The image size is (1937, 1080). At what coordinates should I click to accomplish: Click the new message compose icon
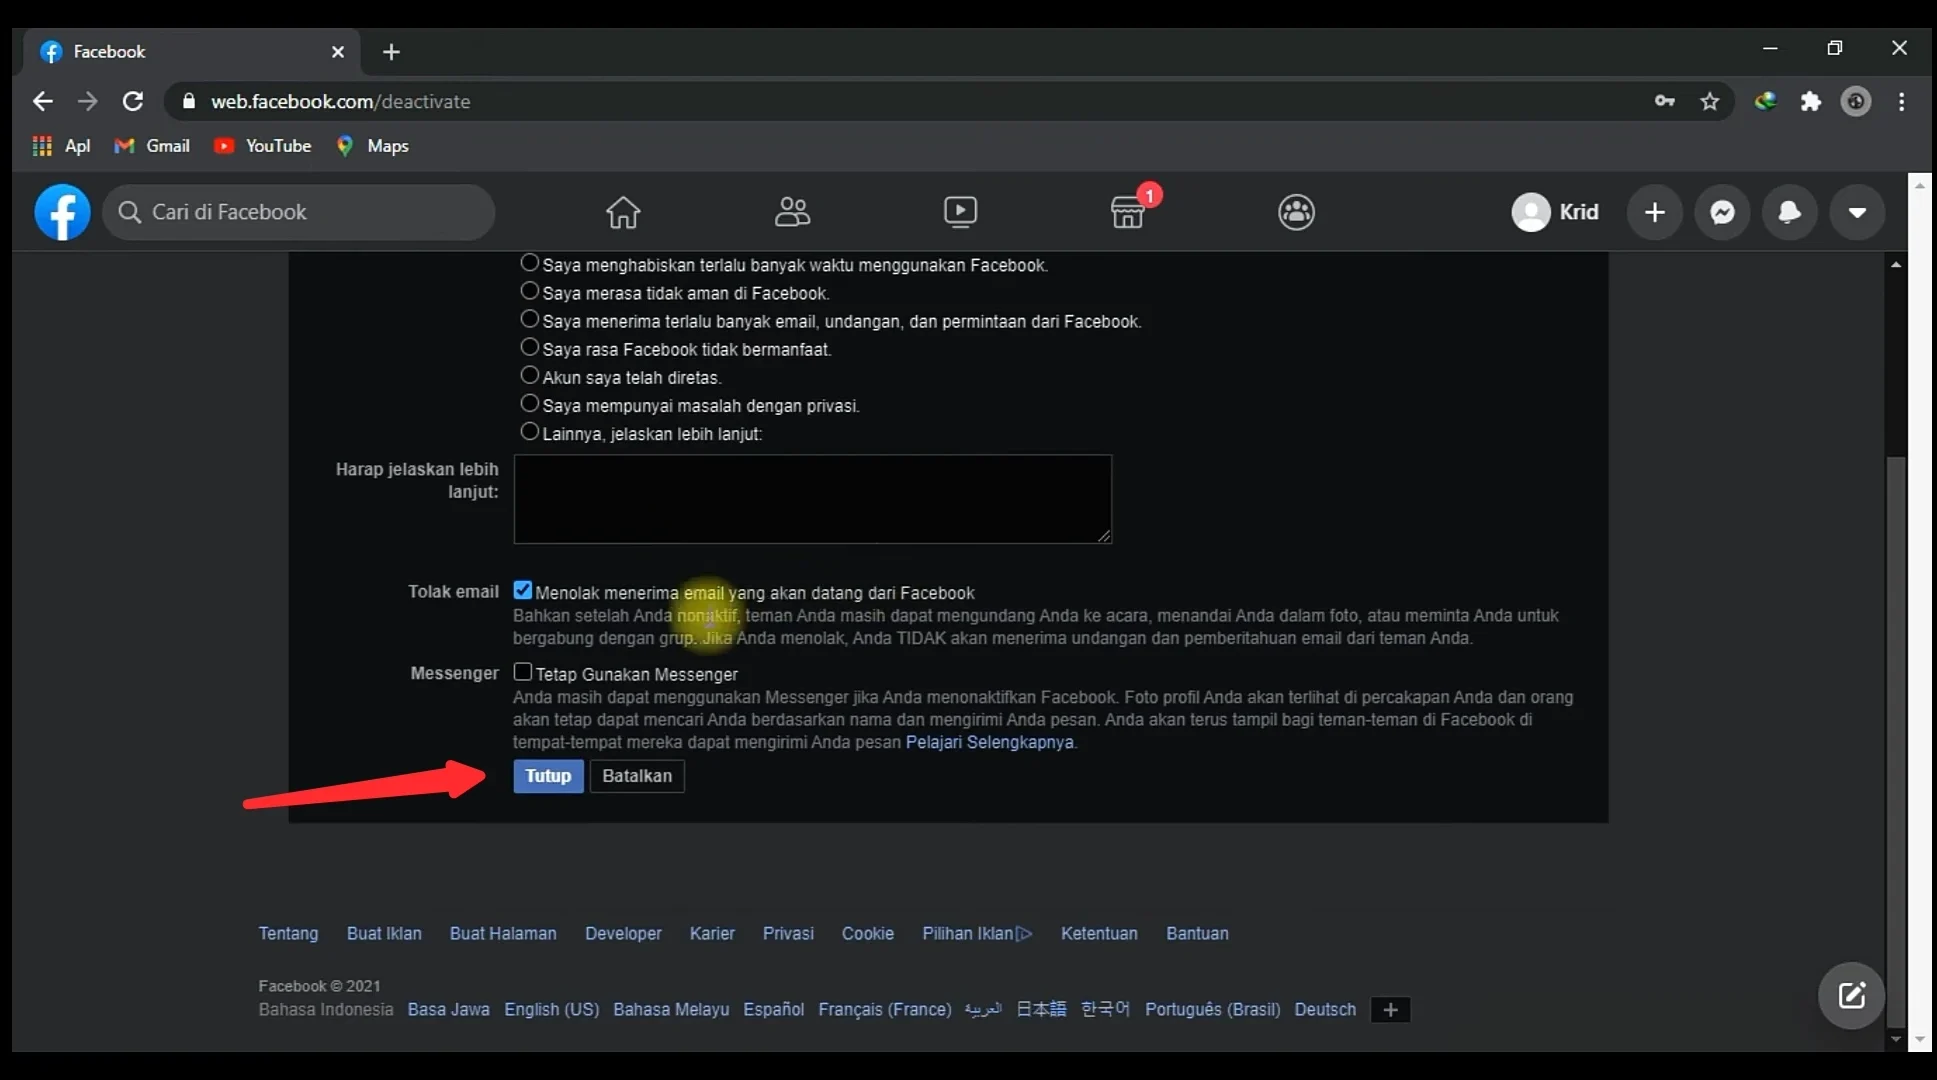click(x=1851, y=995)
